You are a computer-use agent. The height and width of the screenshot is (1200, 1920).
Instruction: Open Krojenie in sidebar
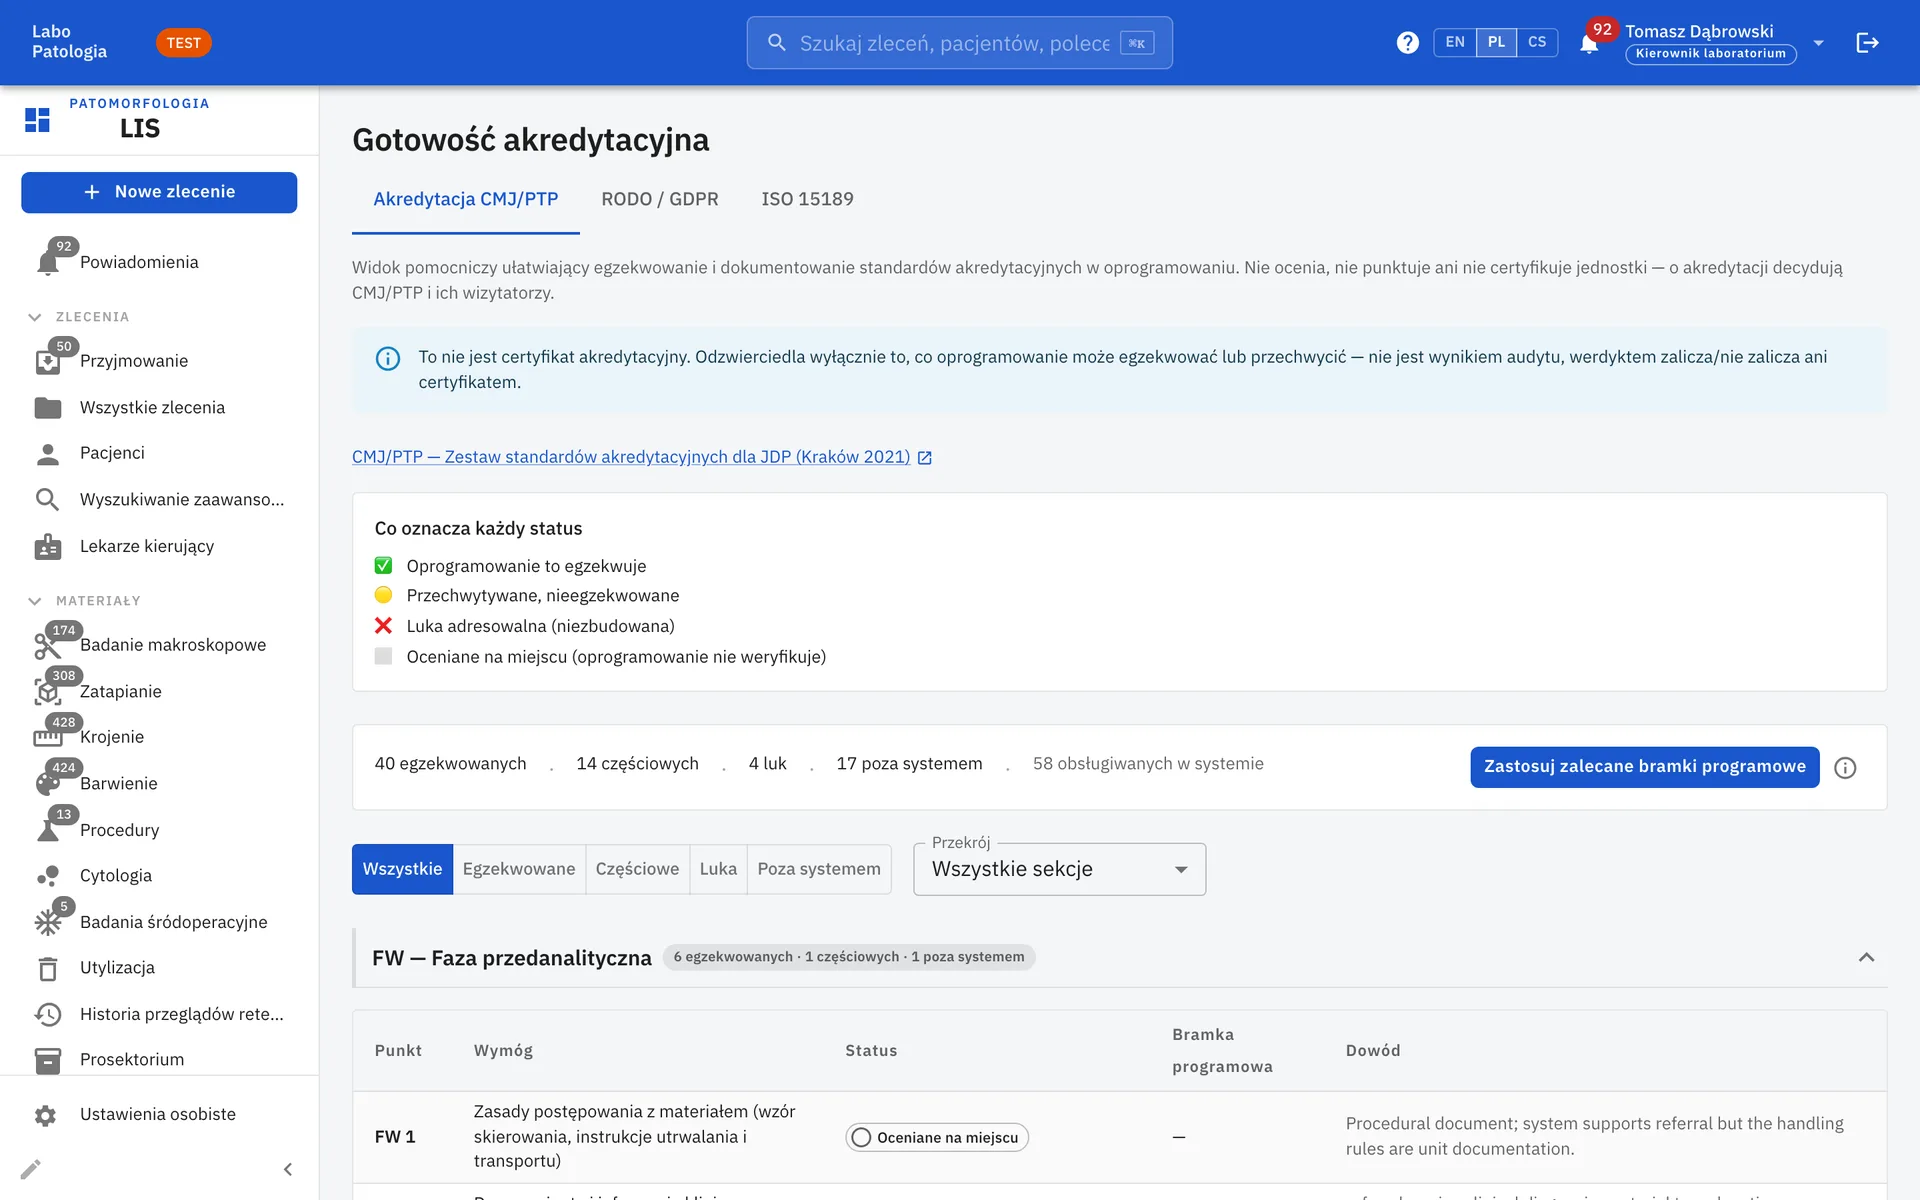[160, 737]
